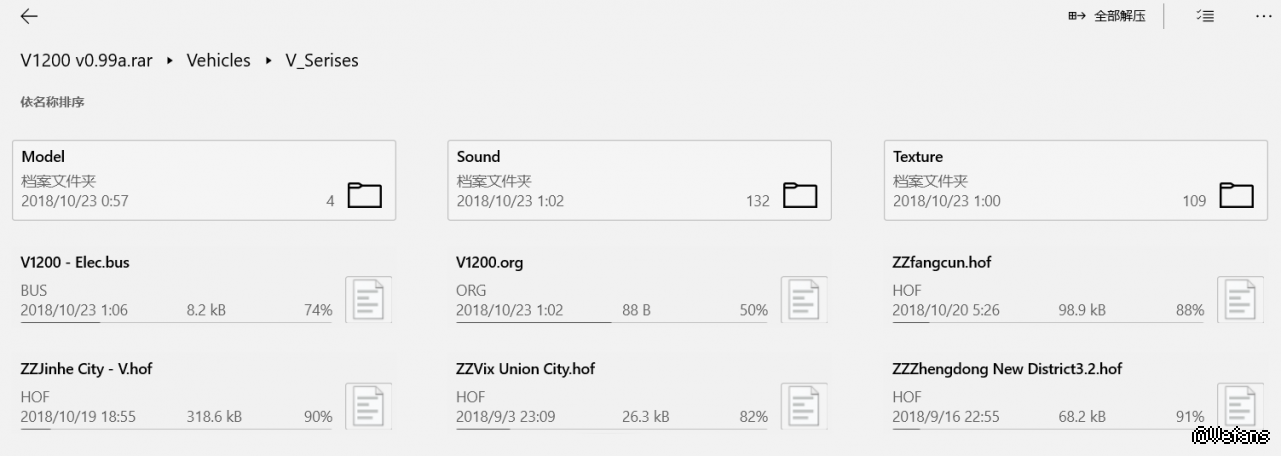Click the V1200.org file icon
This screenshot has width=1281, height=456.
pos(804,300)
